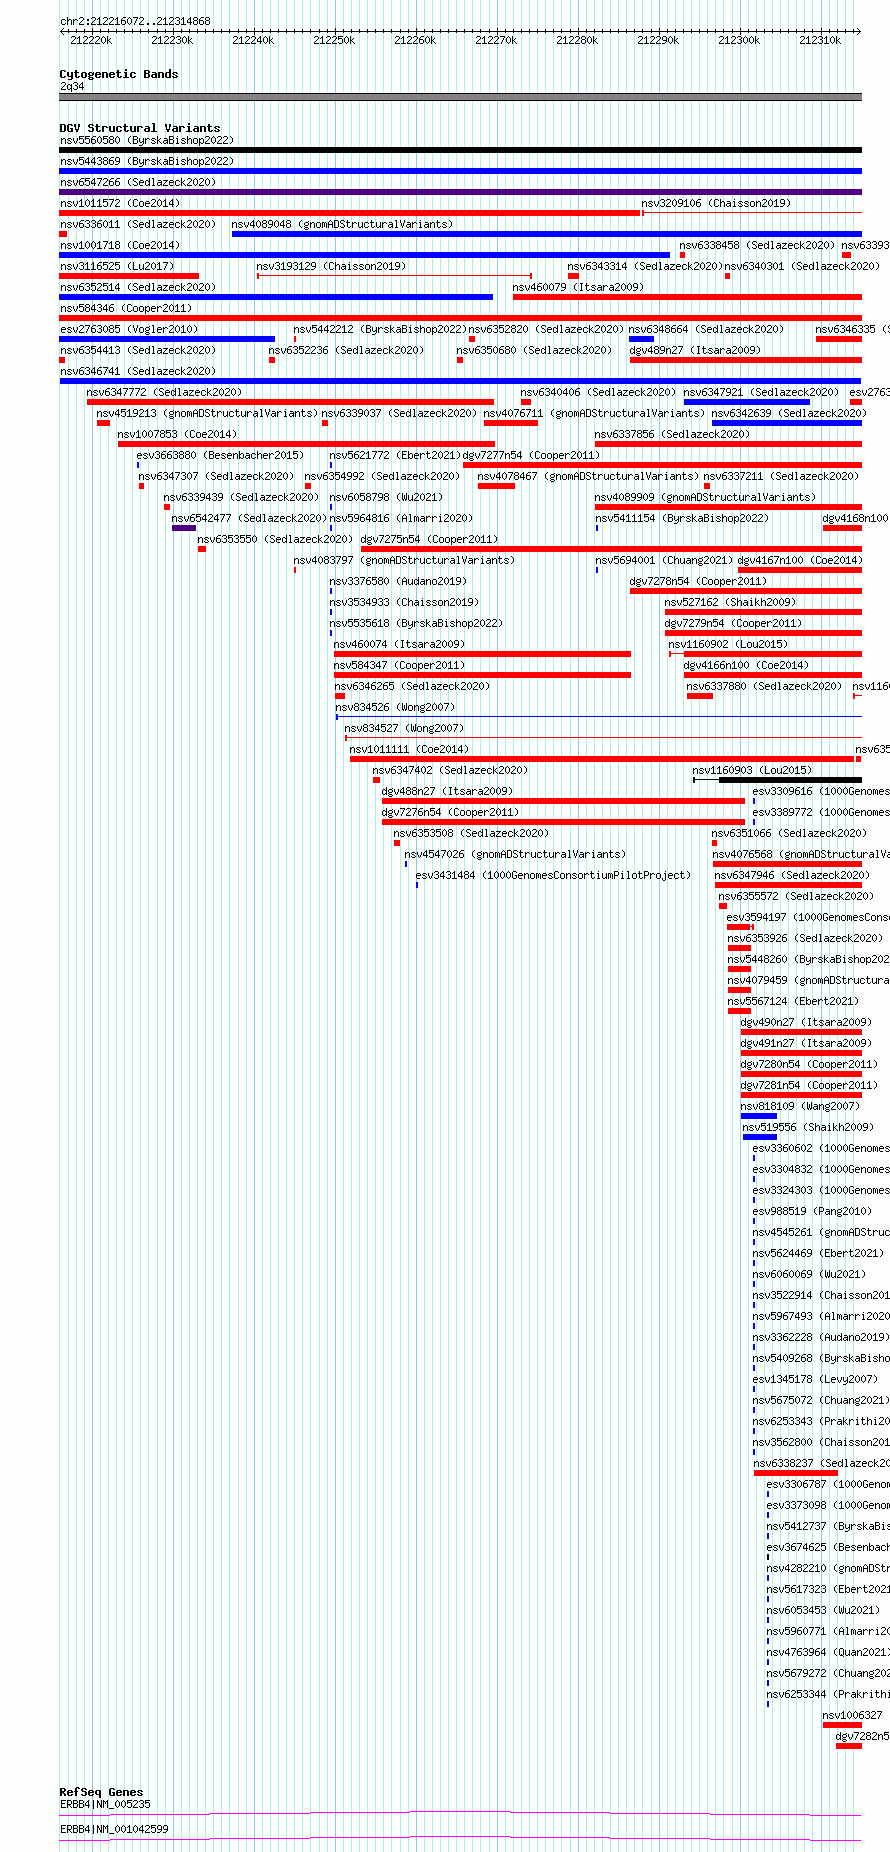Click the purple bar under nsv6542477
Screen dimensions: 890x1852
184,528
